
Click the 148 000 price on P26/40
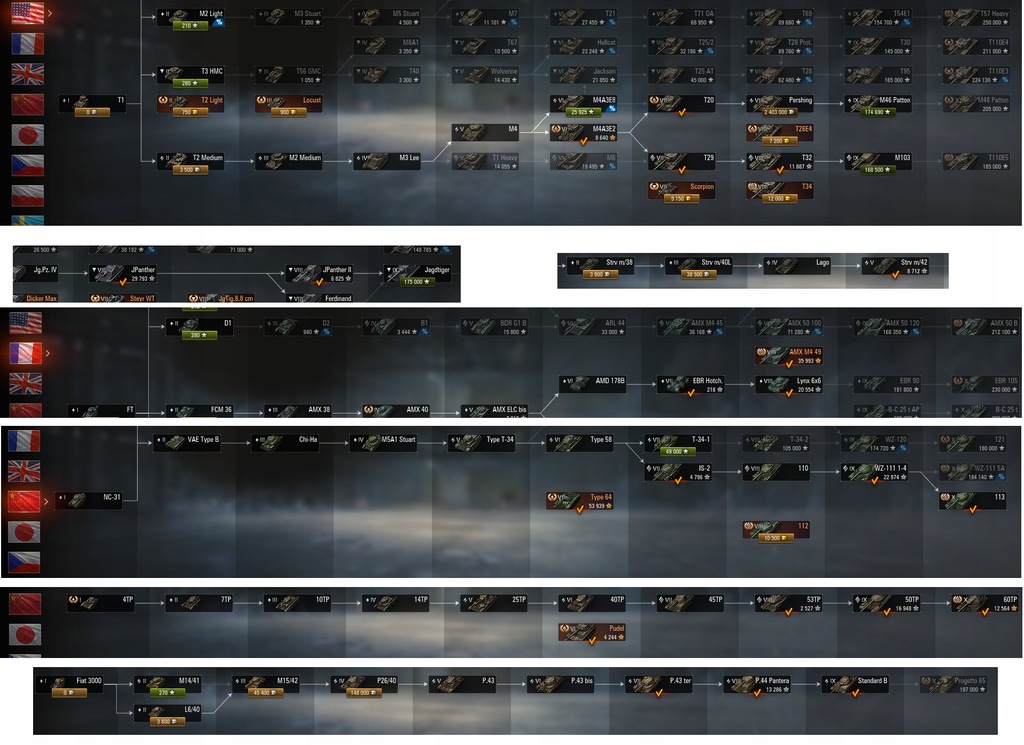pos(364,693)
